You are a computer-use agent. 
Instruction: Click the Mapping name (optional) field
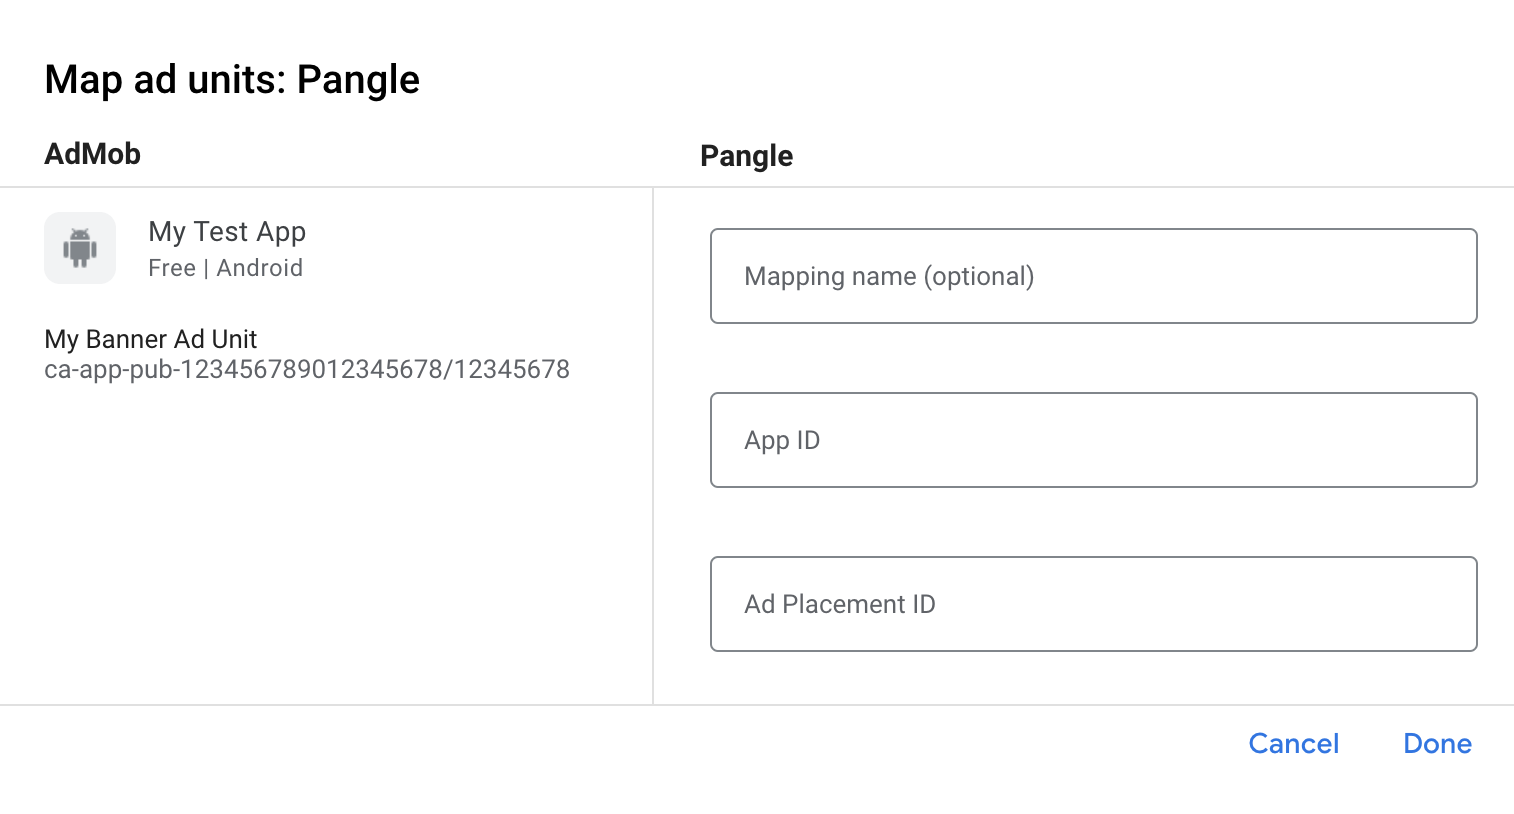(1093, 276)
